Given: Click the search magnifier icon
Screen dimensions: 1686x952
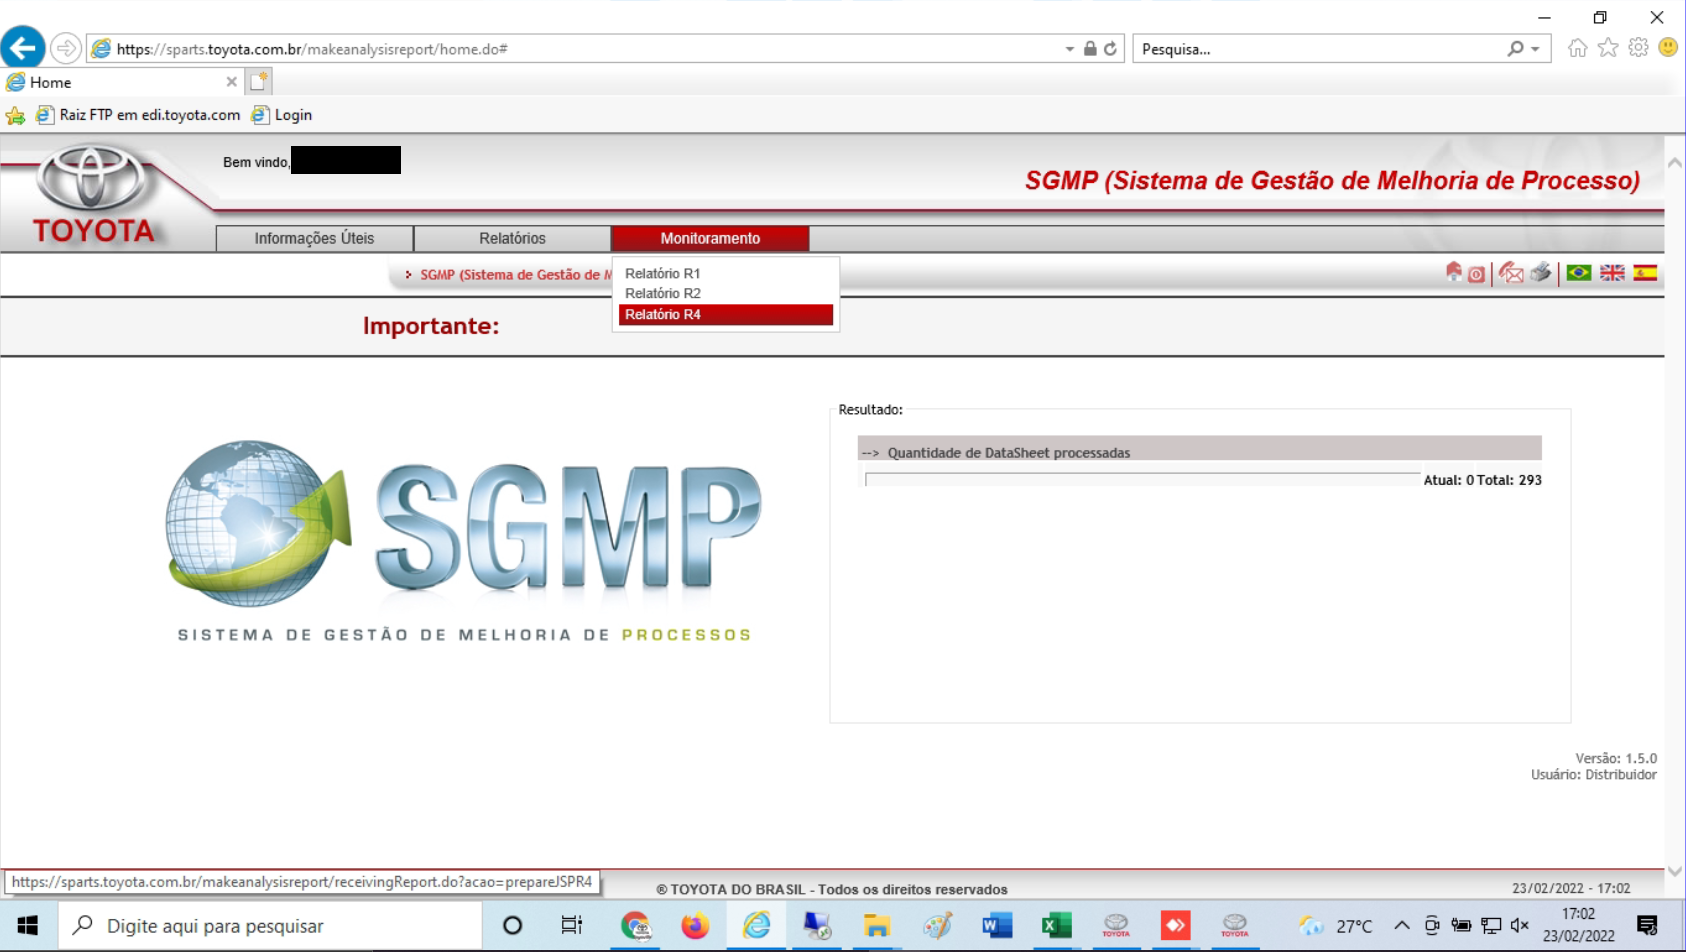Looking at the screenshot, I should (1516, 48).
